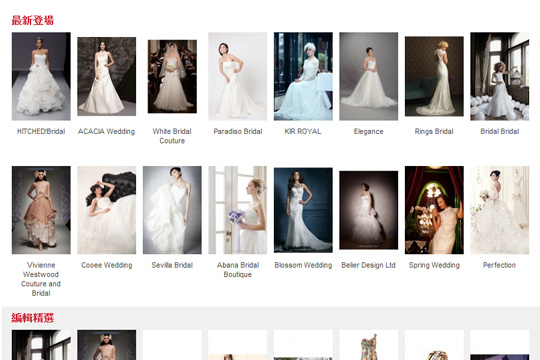Click Vivienne Westwood Couture and Bridal link

point(41,279)
